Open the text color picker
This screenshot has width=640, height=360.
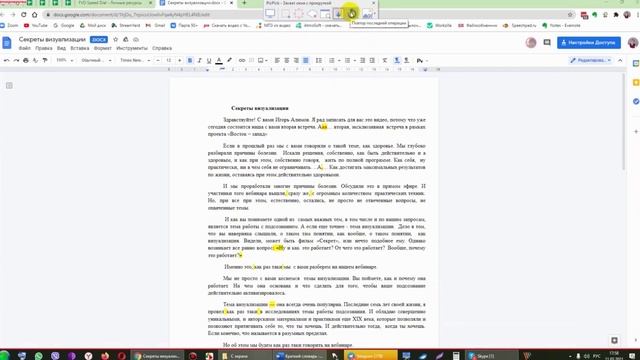tap(219, 60)
